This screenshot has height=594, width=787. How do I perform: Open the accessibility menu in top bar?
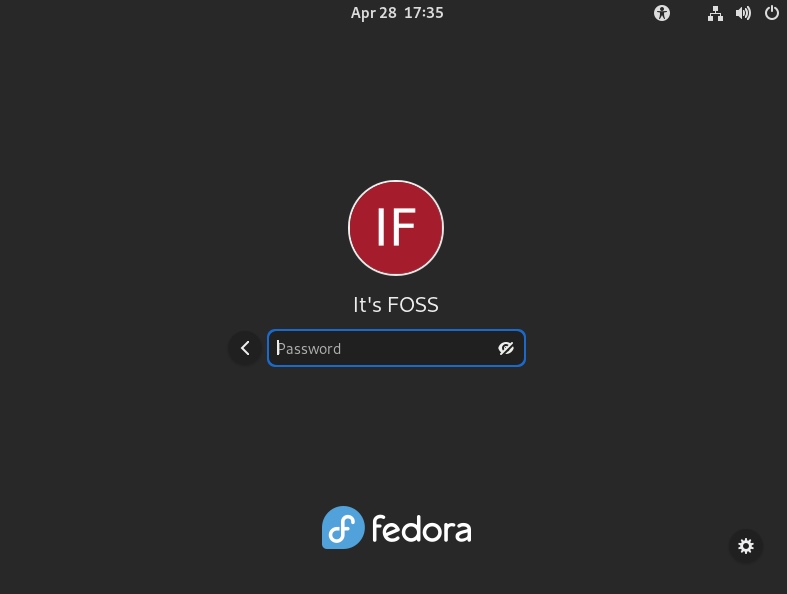pos(662,13)
